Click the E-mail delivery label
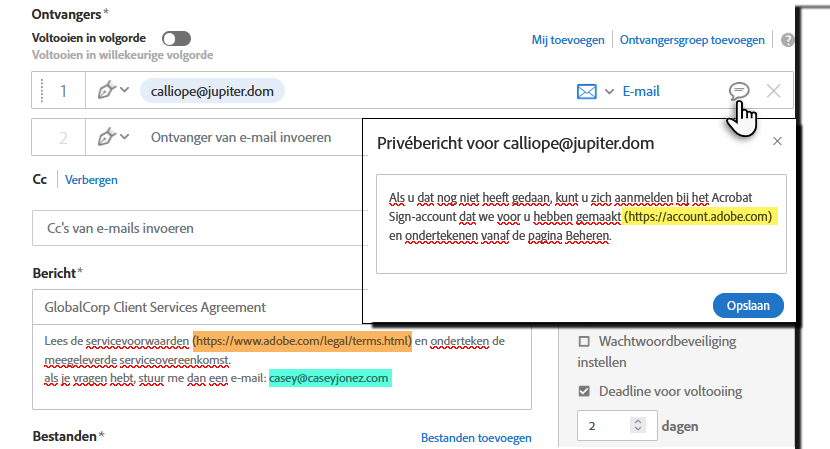Screen dimensions: 830x449 pos(641,92)
